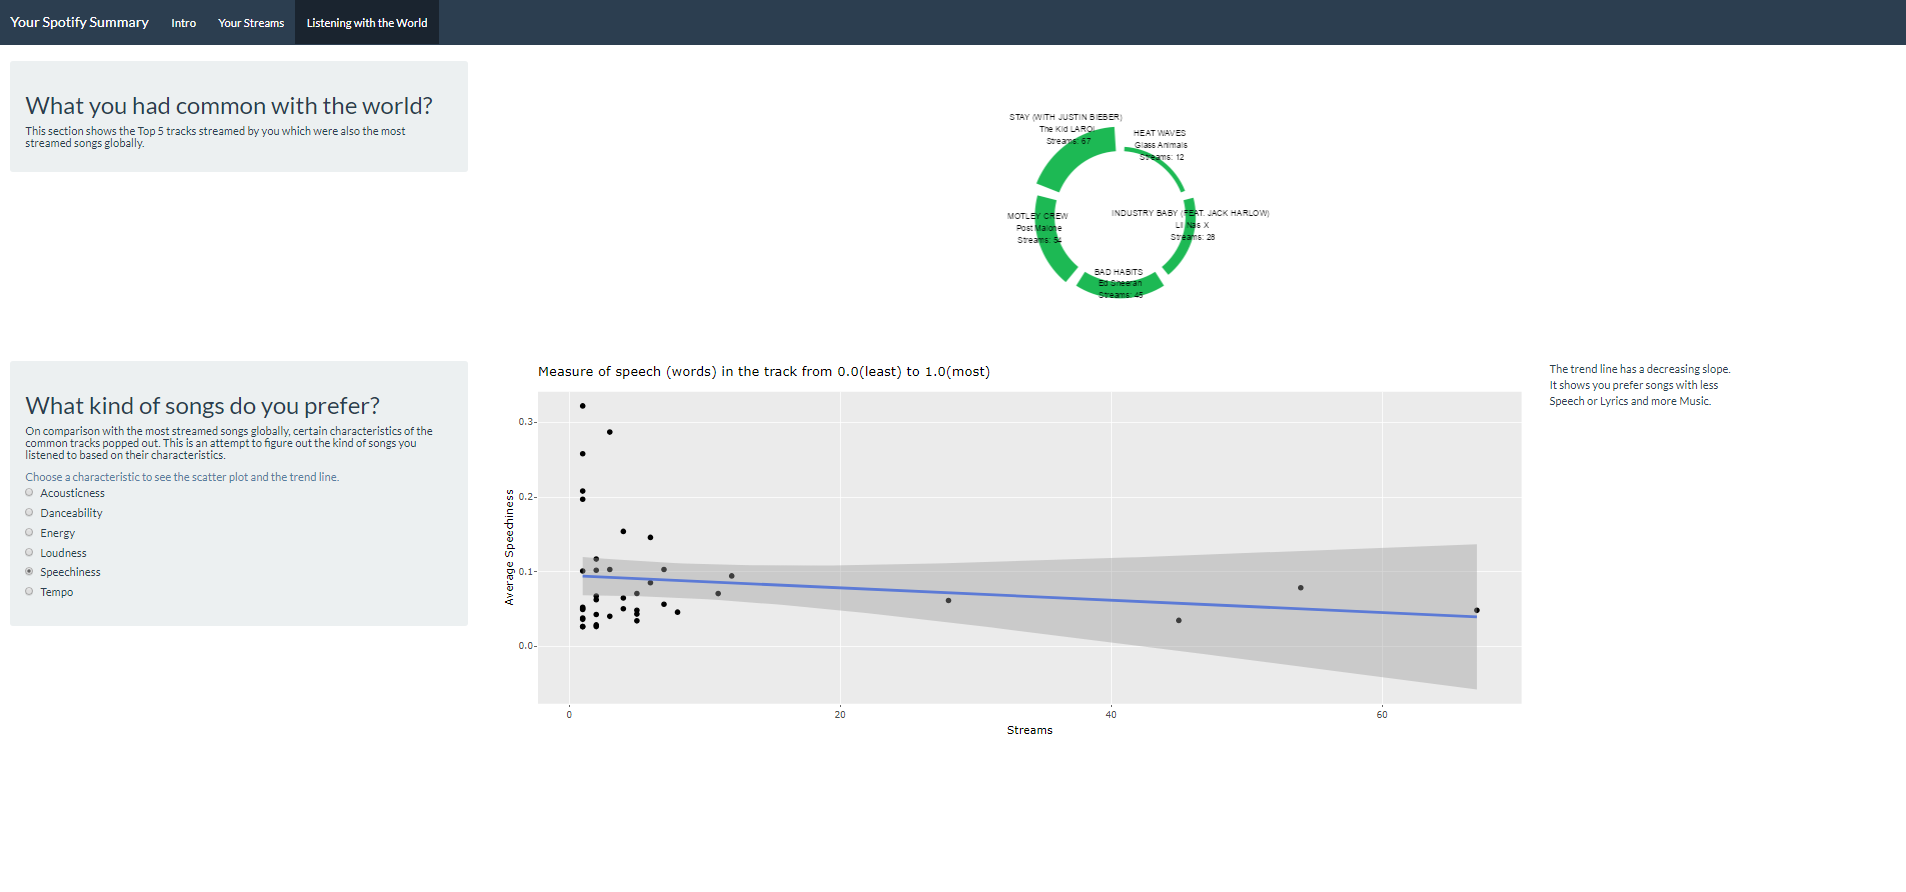The width and height of the screenshot is (1906, 892).
Task: Pick the Loudness radio button
Action: click(29, 553)
